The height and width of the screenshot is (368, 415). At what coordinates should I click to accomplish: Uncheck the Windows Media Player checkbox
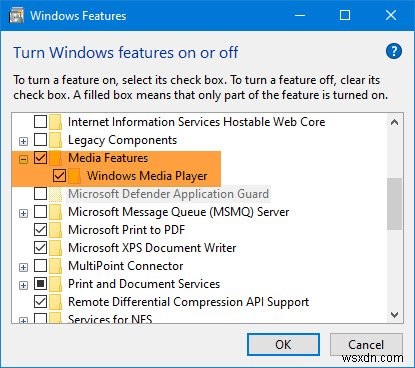click(59, 176)
